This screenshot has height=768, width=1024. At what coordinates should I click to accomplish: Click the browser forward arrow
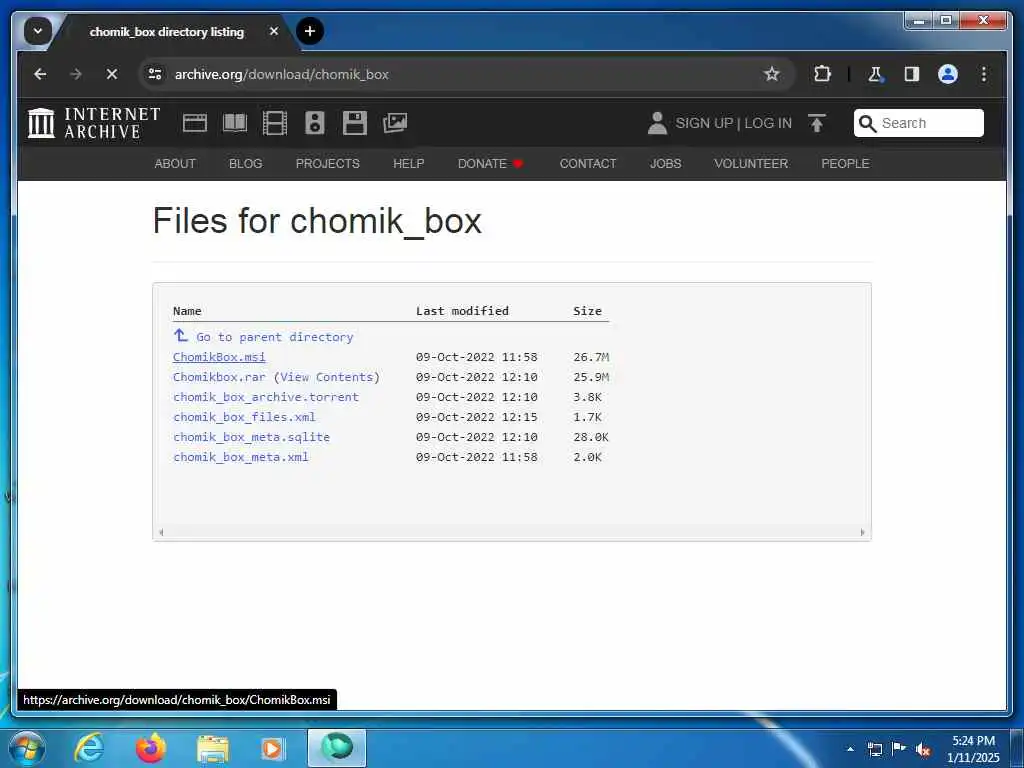(x=76, y=74)
